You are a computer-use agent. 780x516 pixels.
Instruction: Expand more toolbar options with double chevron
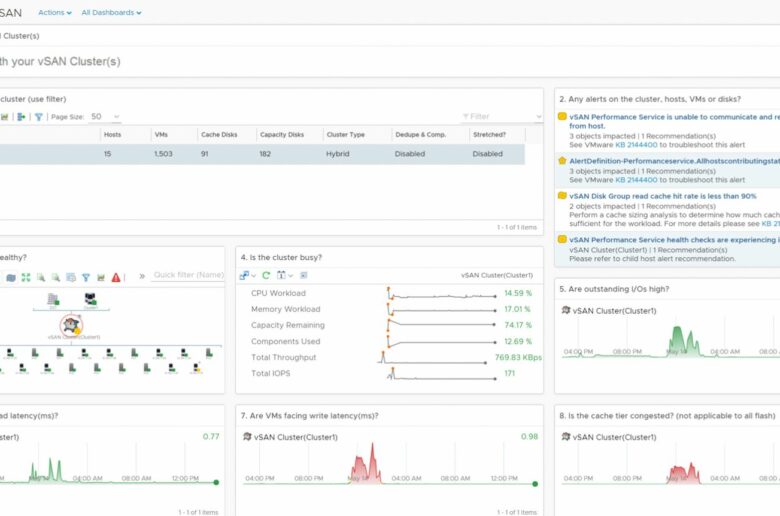142,276
